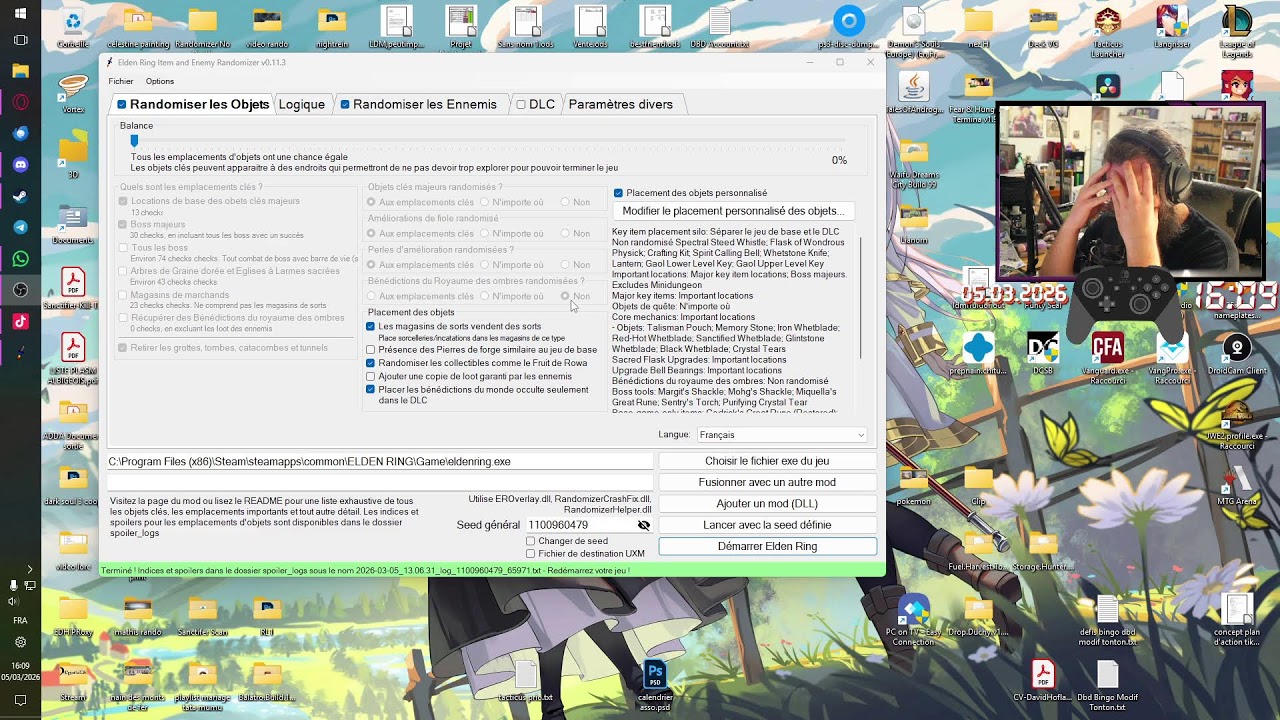Open WhatsApp from the taskbar
The image size is (1280, 720).
[x=21, y=259]
